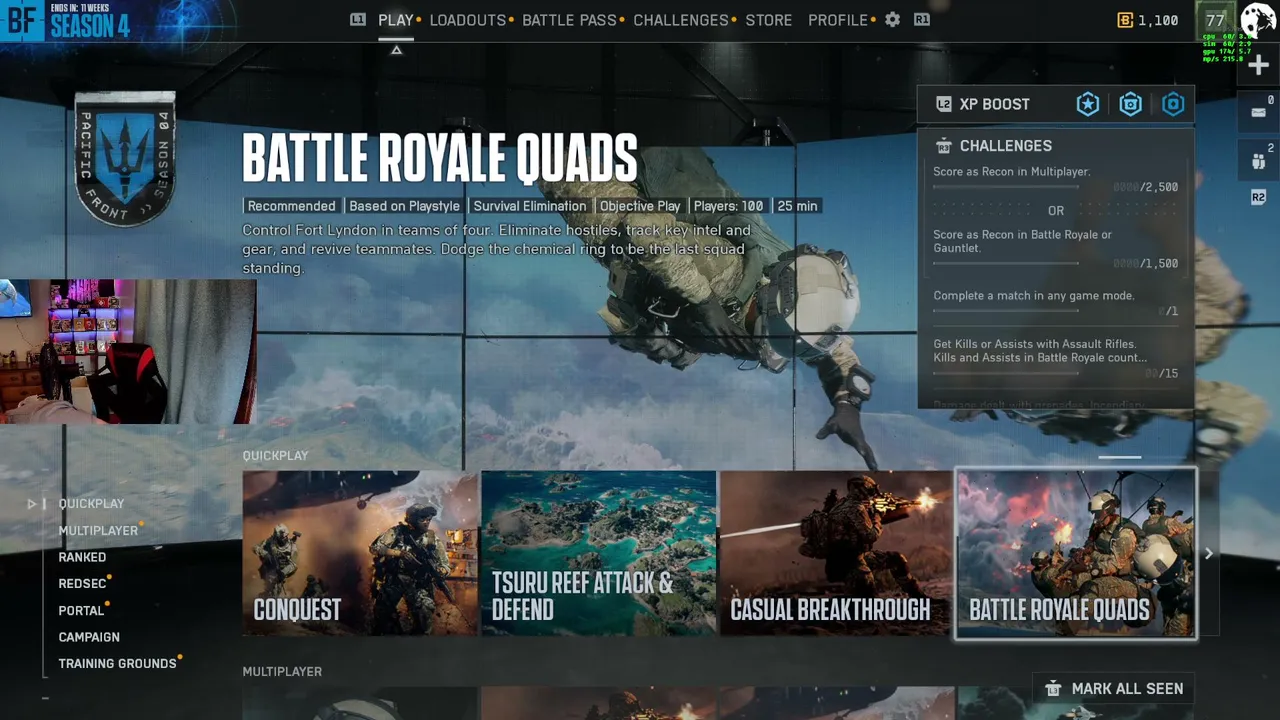The image size is (1280, 720).
Task: Click the Assault Rifles kills challenge text
Action: click(1040, 351)
